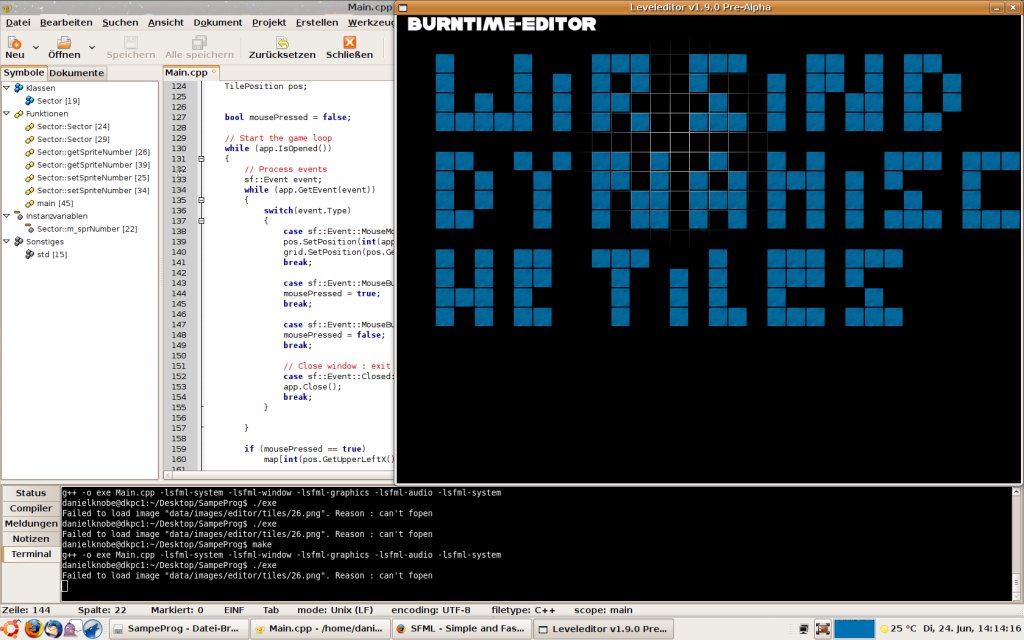
Task: Select std [15] in symbol tree
Action: point(52,254)
